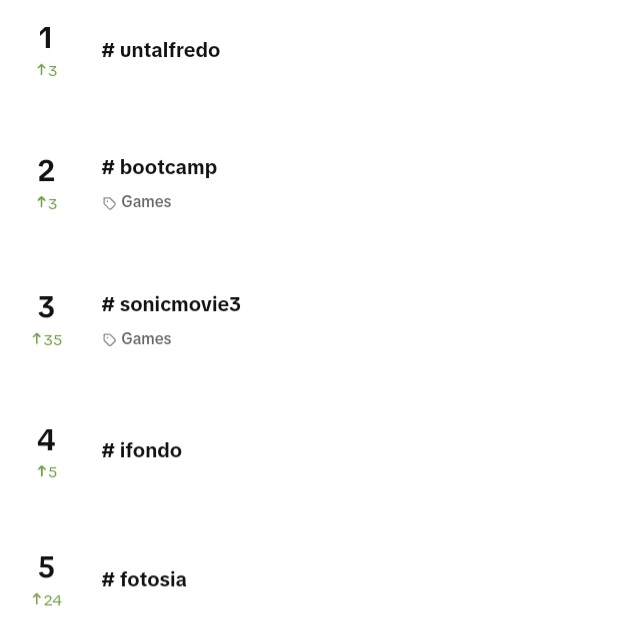Click the green up arrow beside rank 1
Screen dimensions: 628x643
(x=41, y=69)
